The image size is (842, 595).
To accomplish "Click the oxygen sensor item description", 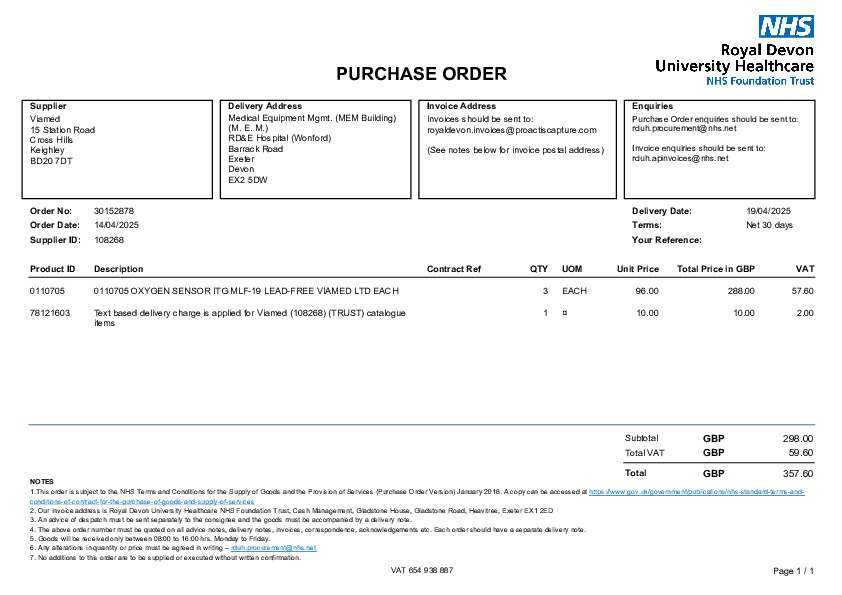I will (x=245, y=290).
